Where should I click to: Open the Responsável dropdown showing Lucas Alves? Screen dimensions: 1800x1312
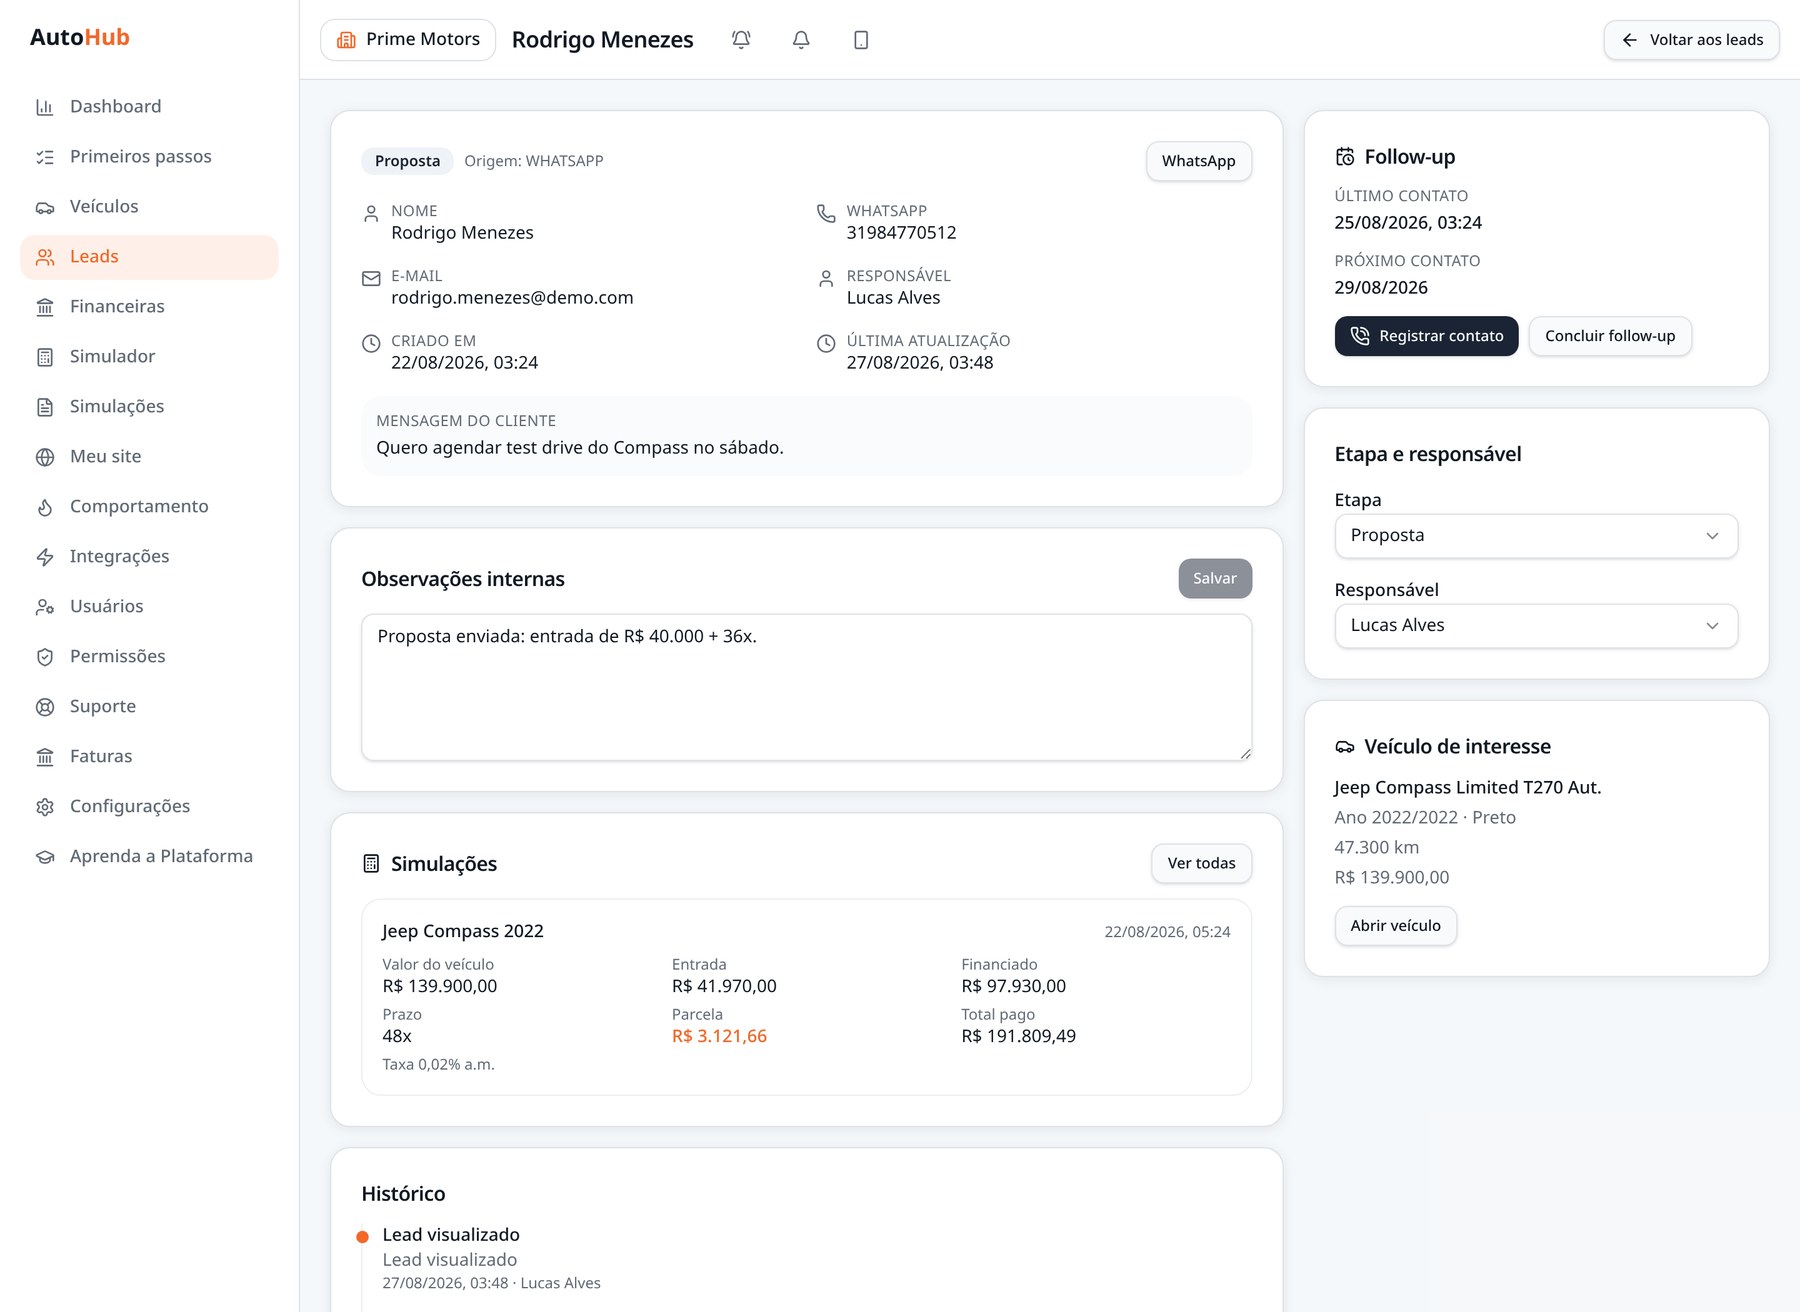pyautogui.click(x=1536, y=626)
